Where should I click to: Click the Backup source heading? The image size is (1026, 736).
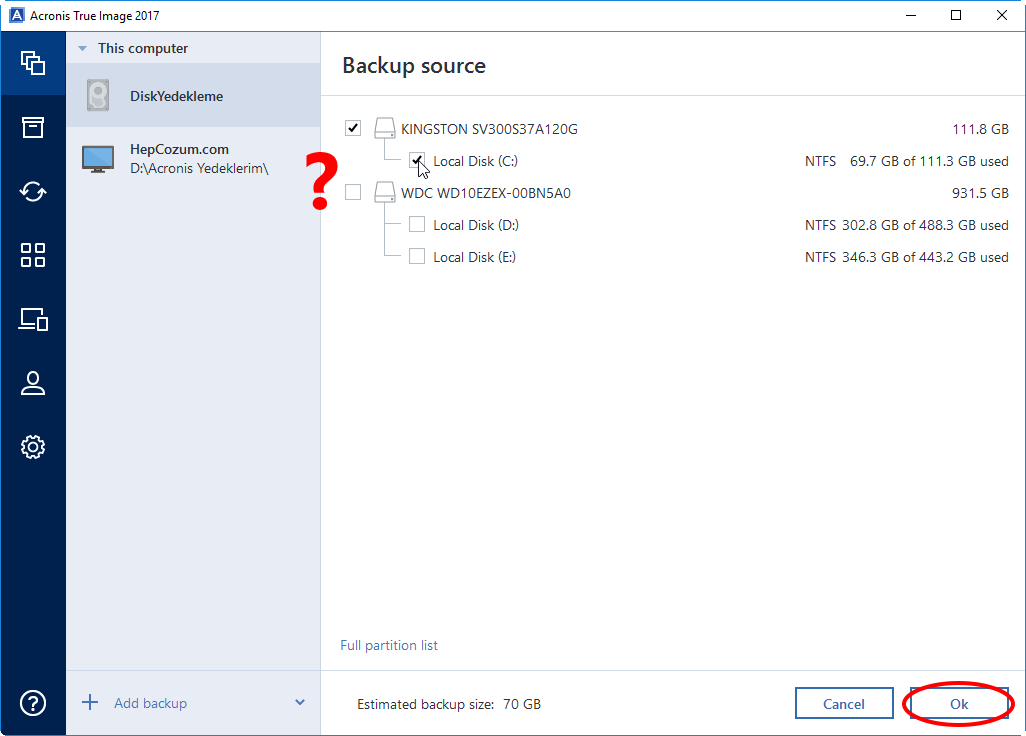tap(414, 65)
